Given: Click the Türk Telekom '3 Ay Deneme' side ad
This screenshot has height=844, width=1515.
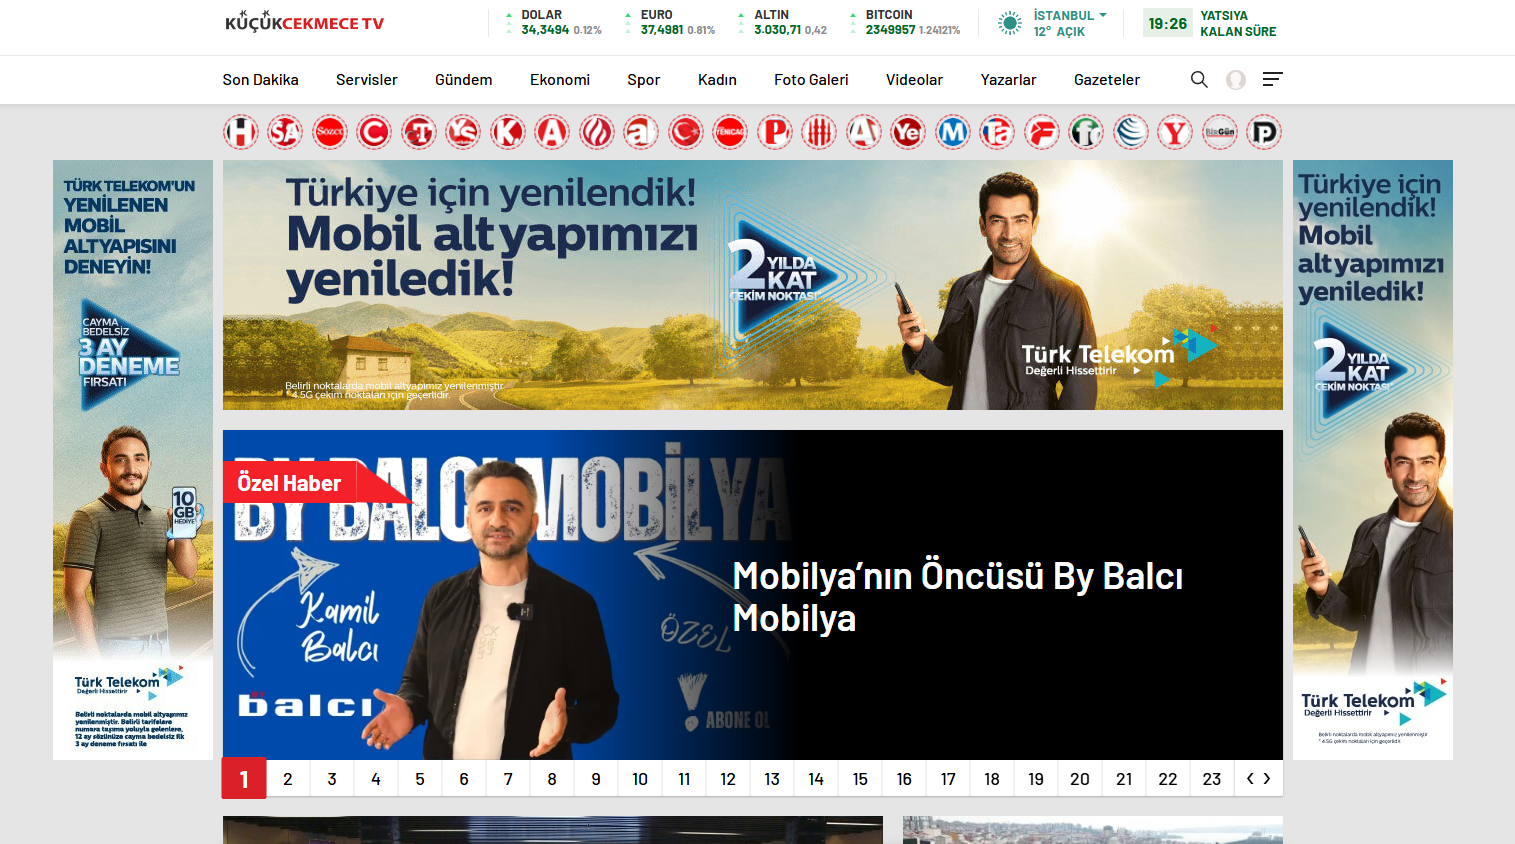Looking at the screenshot, I should pos(133,460).
